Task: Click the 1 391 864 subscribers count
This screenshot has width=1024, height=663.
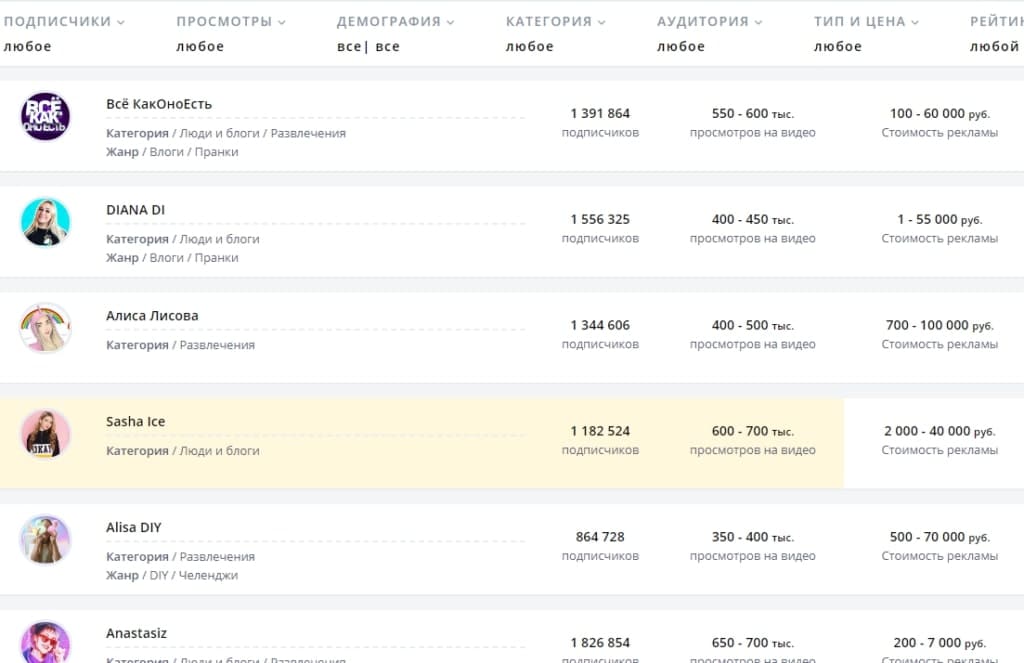Action: [600, 114]
